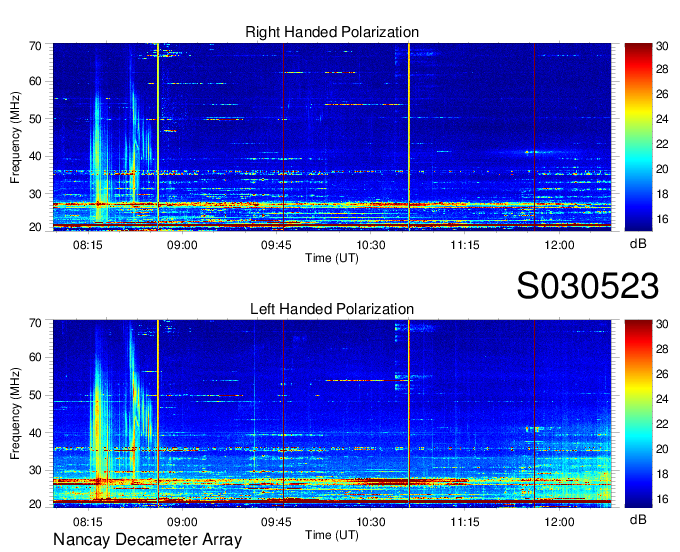Click the 08:15 time tick under the bottom plot

click(88, 522)
